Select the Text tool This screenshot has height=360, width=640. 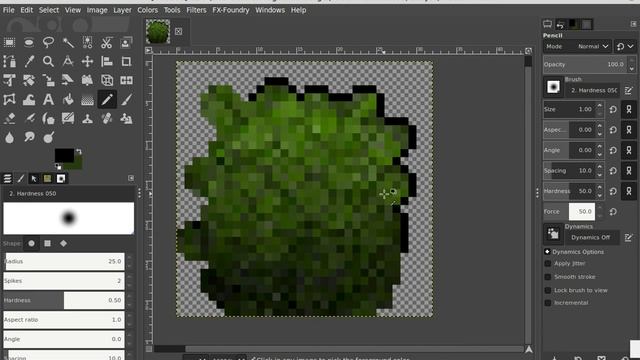pyautogui.click(x=48, y=100)
